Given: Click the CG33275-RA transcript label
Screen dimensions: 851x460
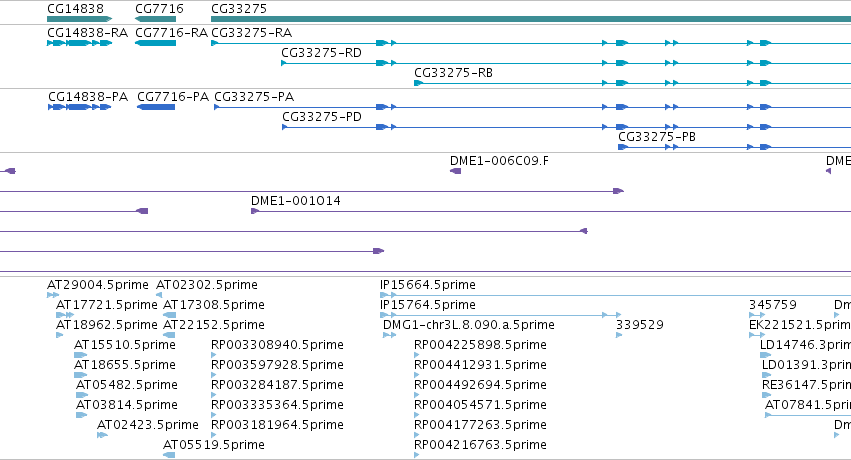Looking at the screenshot, I should coord(251,33).
